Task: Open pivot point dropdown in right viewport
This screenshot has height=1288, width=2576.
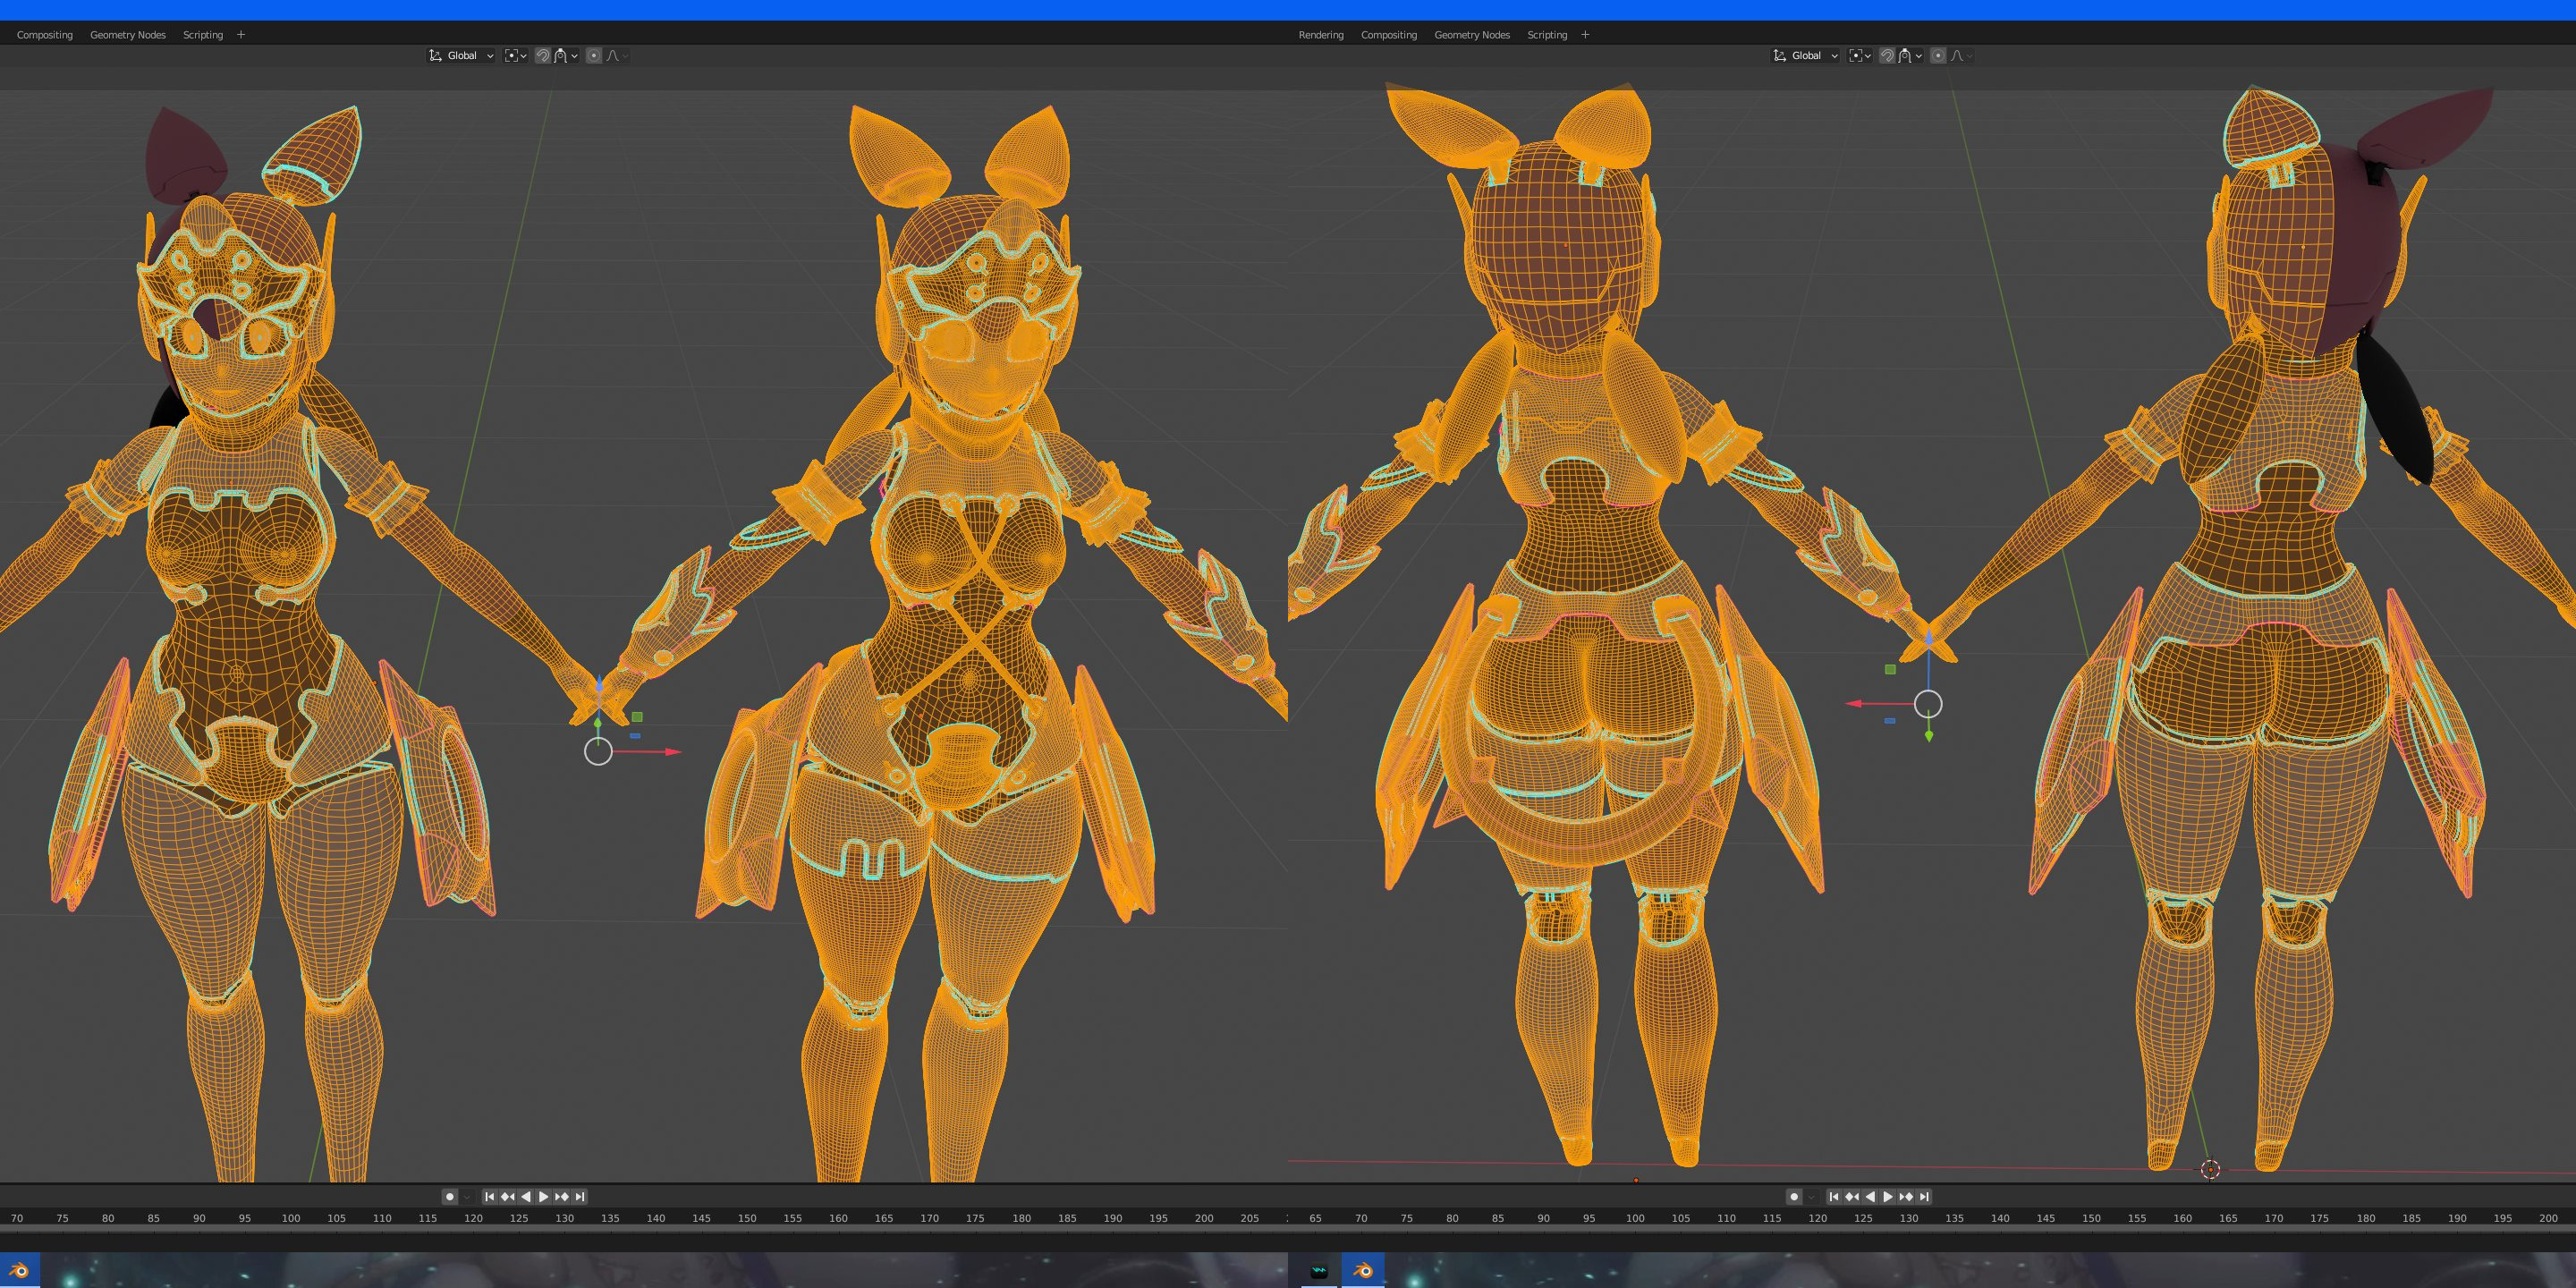Action: [x=1860, y=56]
